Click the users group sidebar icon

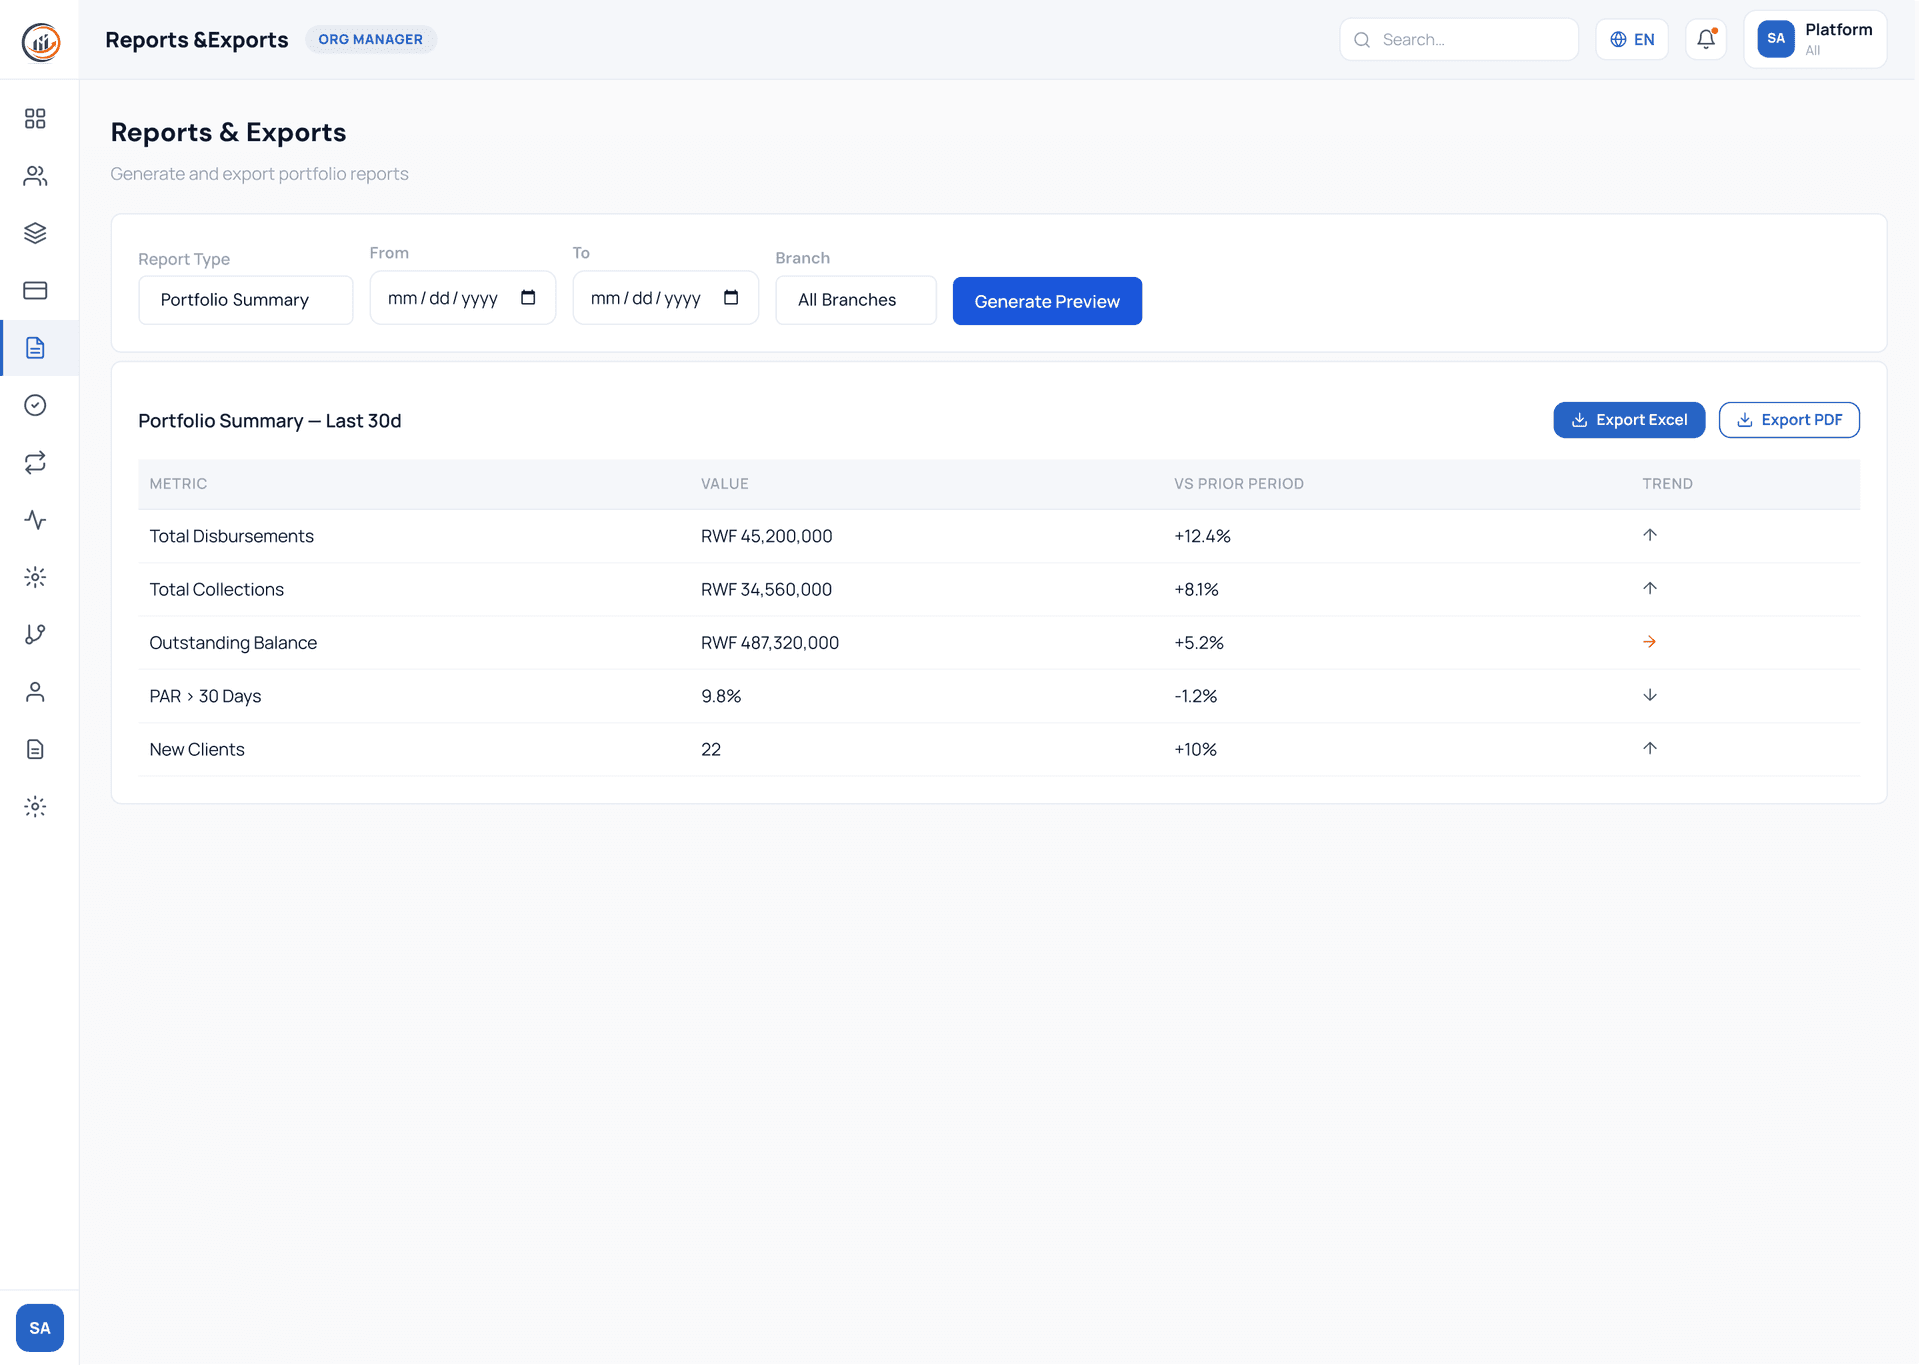coord(35,176)
